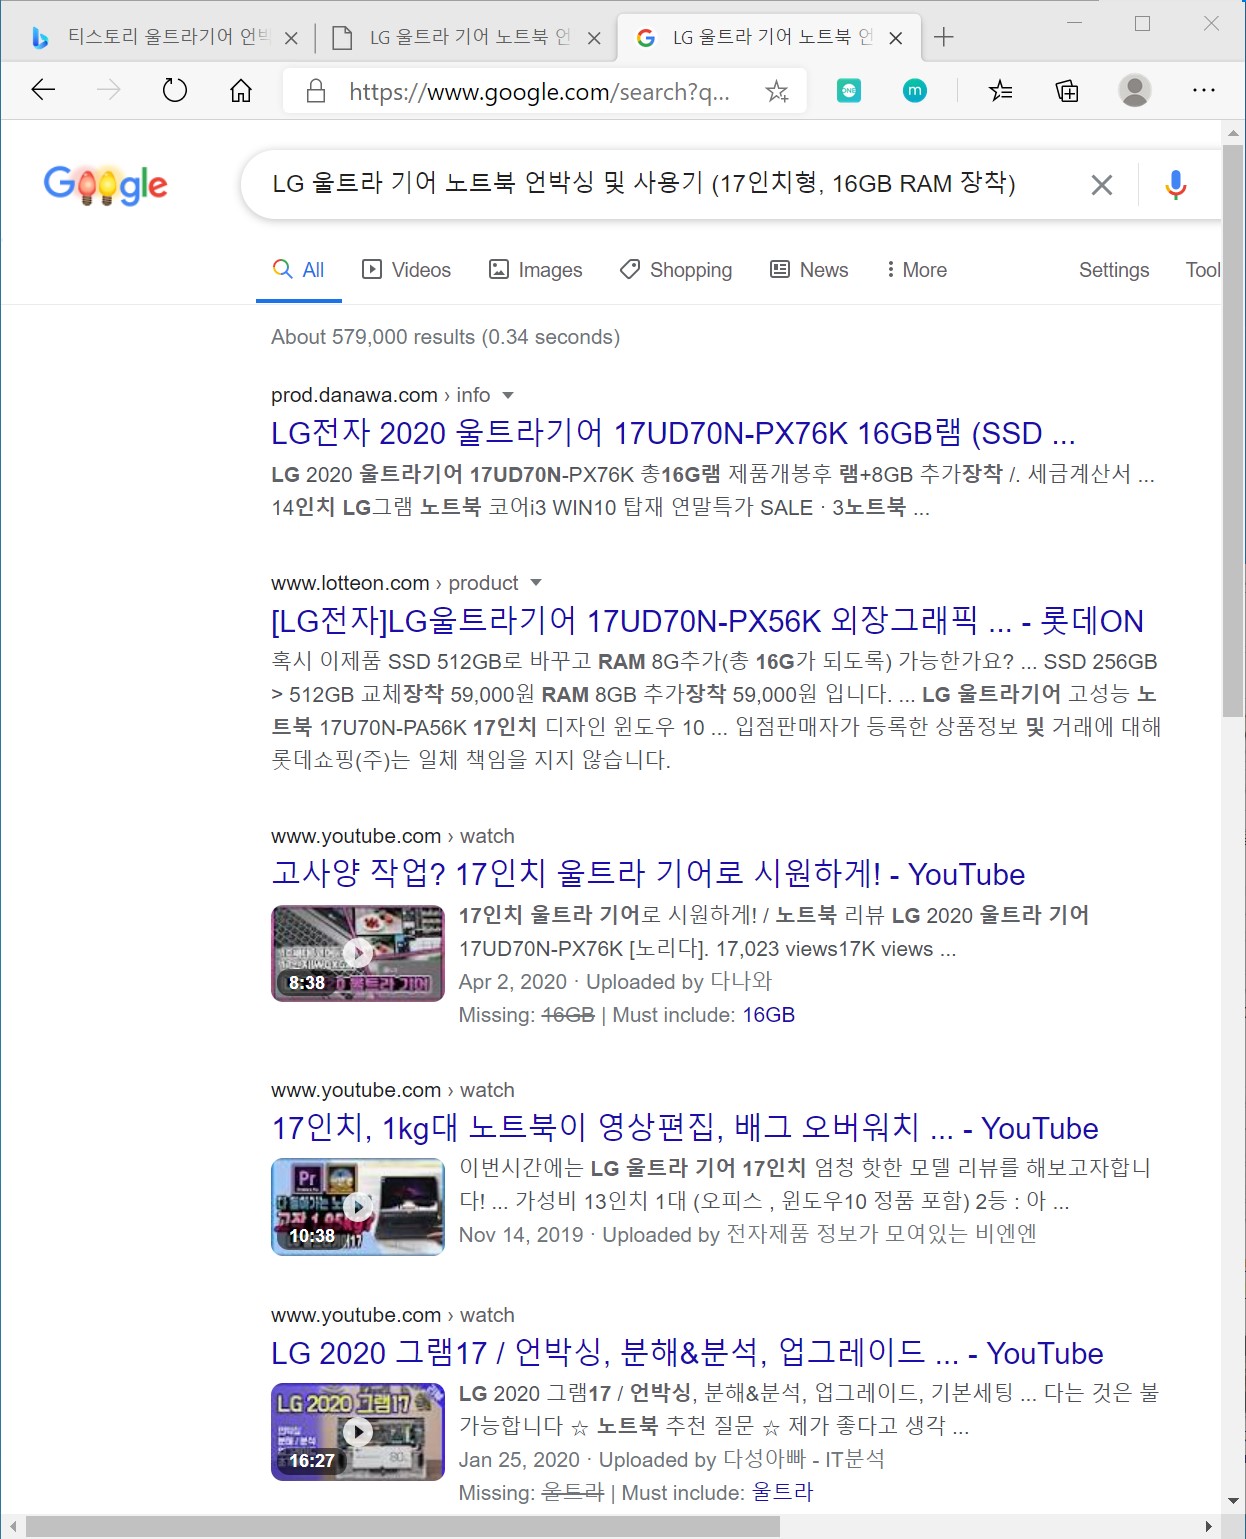Expand the More search filters menu
This screenshot has width=1246, height=1539.
click(x=916, y=270)
